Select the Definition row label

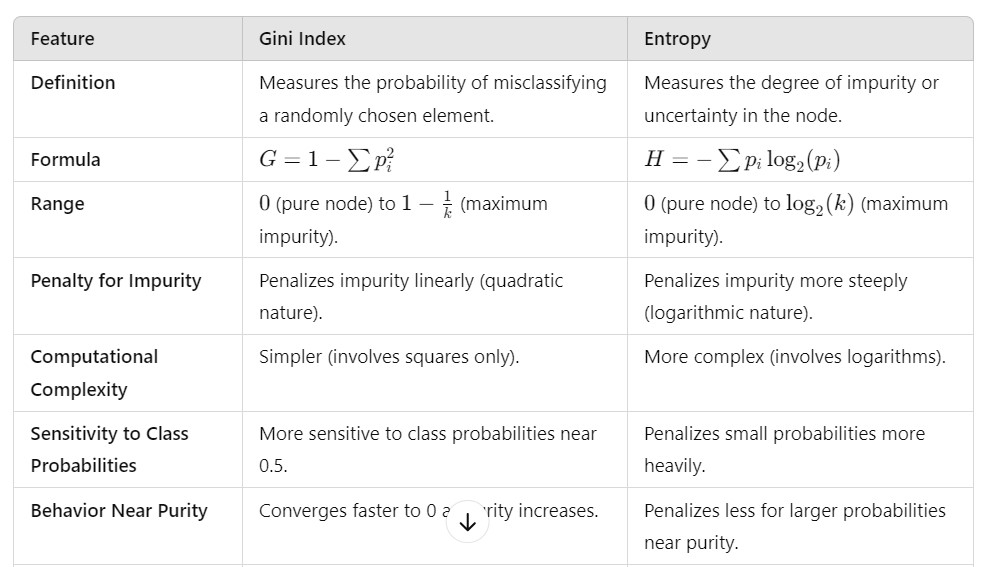(73, 83)
